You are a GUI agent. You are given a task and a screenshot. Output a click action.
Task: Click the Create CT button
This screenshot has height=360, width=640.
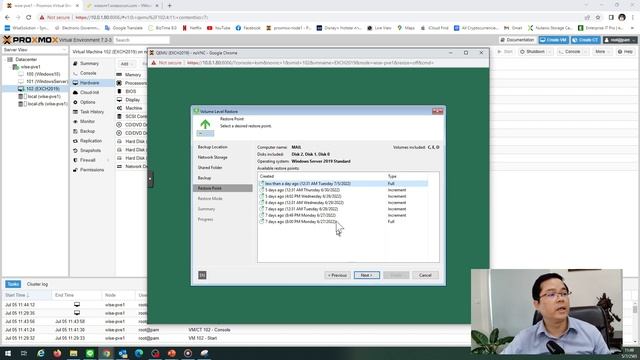coord(586,40)
